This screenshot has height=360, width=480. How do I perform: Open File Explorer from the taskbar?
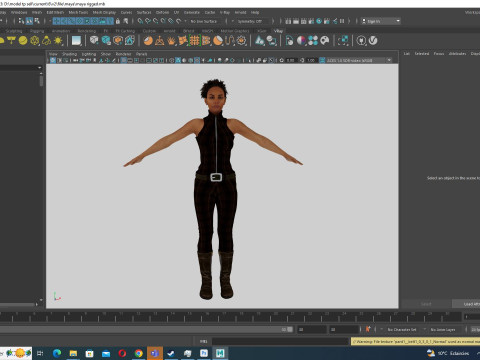click(73, 353)
